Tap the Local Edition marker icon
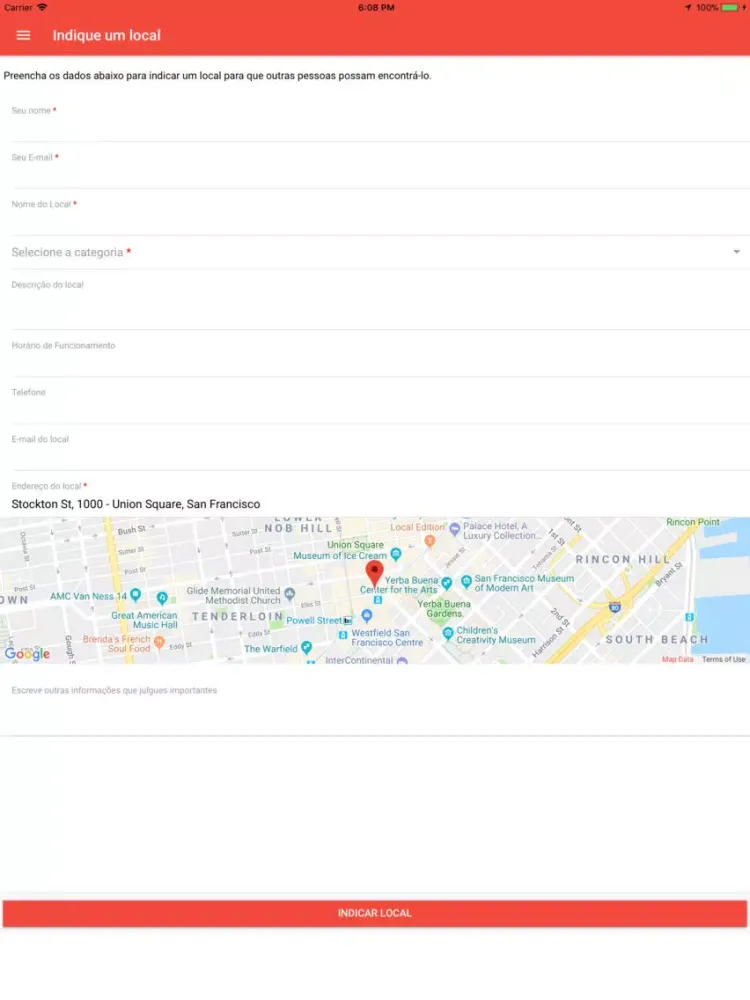The width and height of the screenshot is (750, 1000). [x=430, y=540]
